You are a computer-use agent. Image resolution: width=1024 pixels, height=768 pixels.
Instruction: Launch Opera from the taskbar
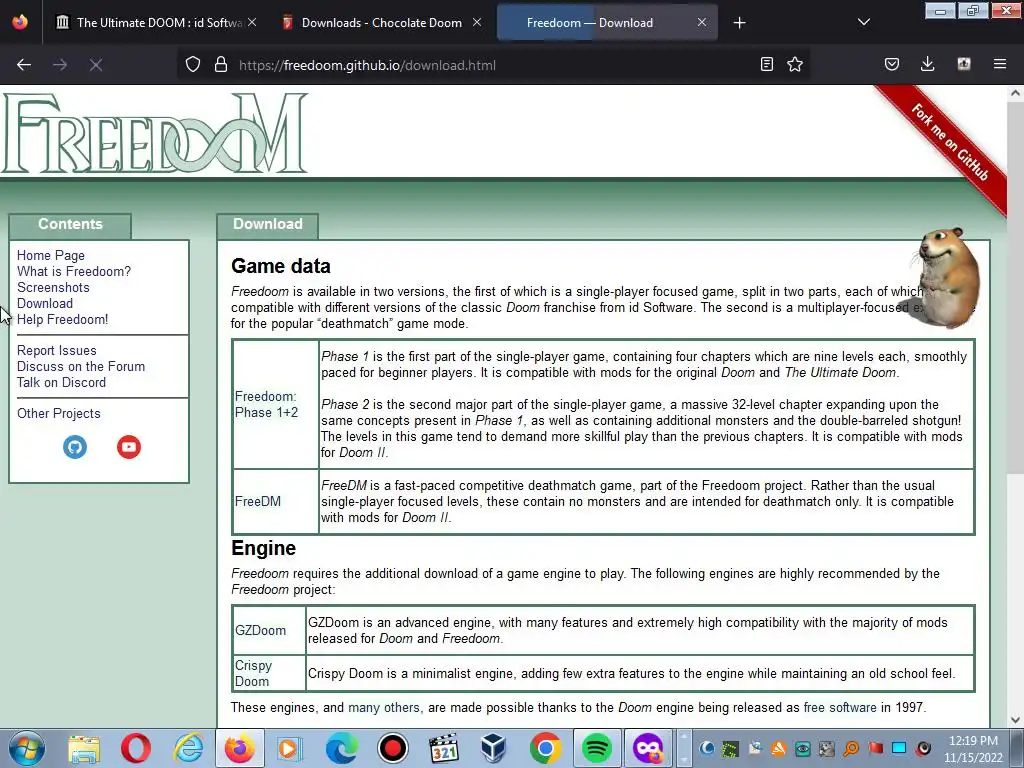click(136, 749)
